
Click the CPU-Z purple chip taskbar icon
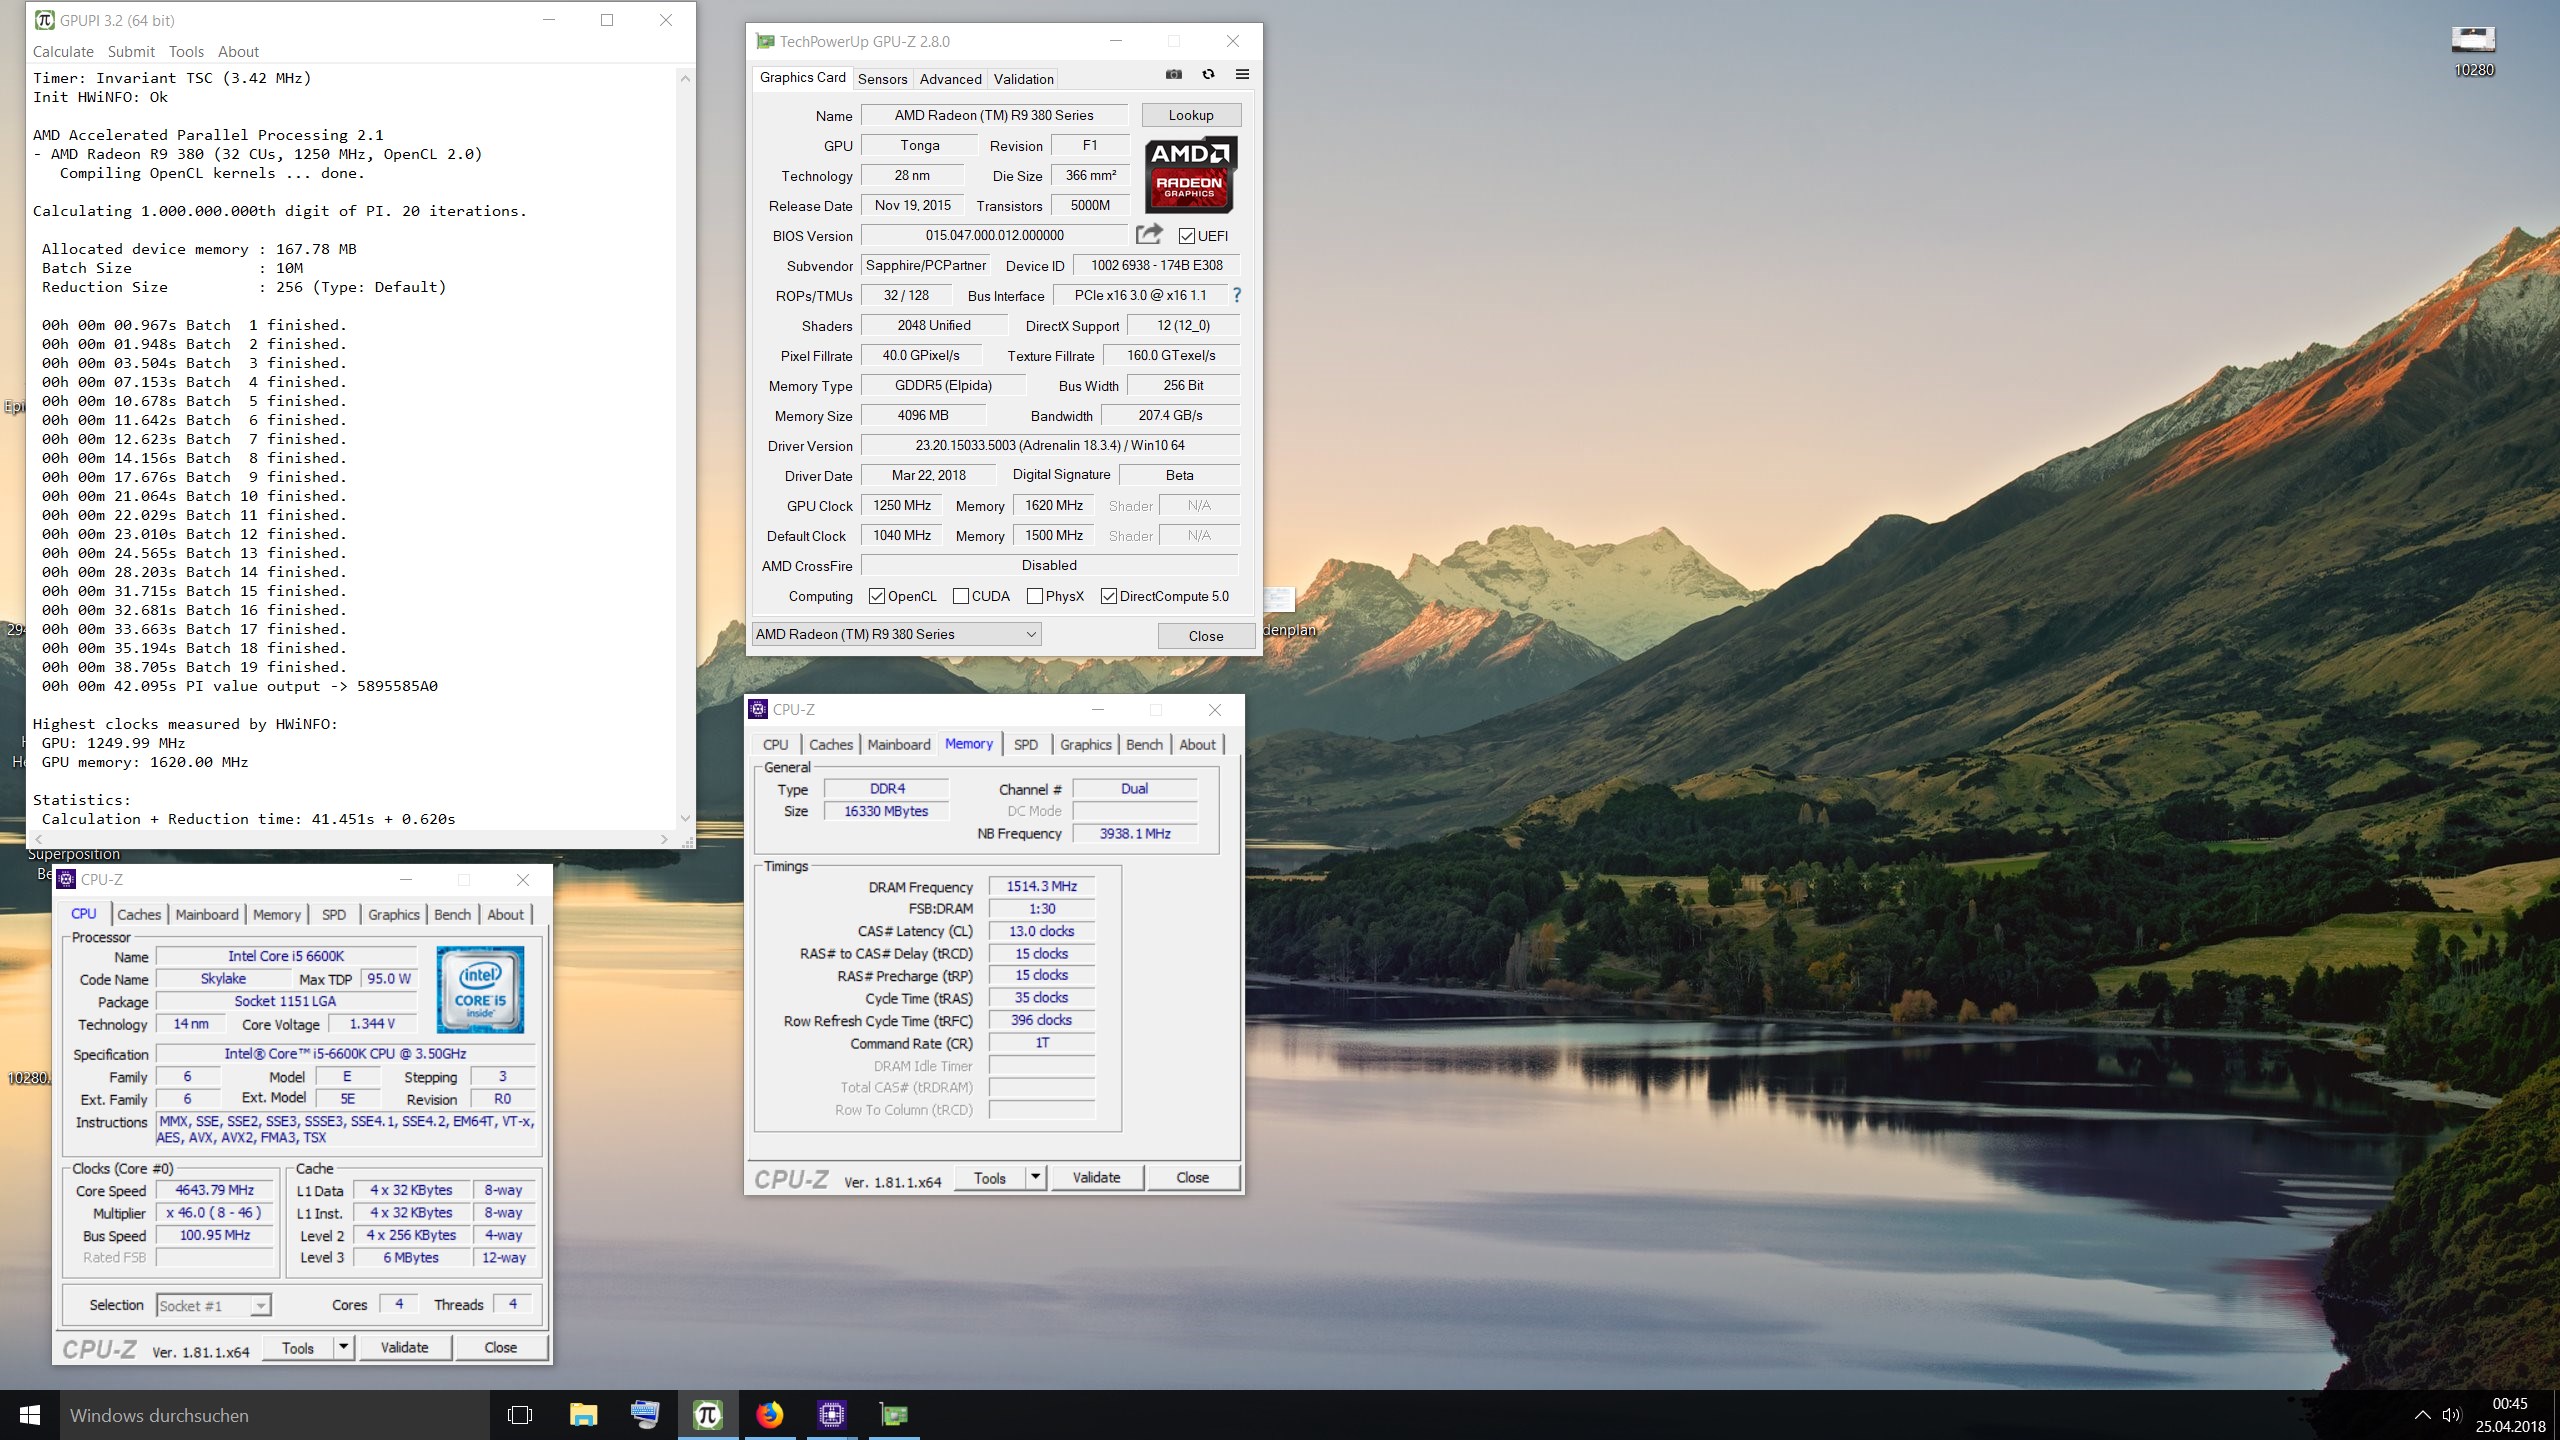pos(832,1415)
